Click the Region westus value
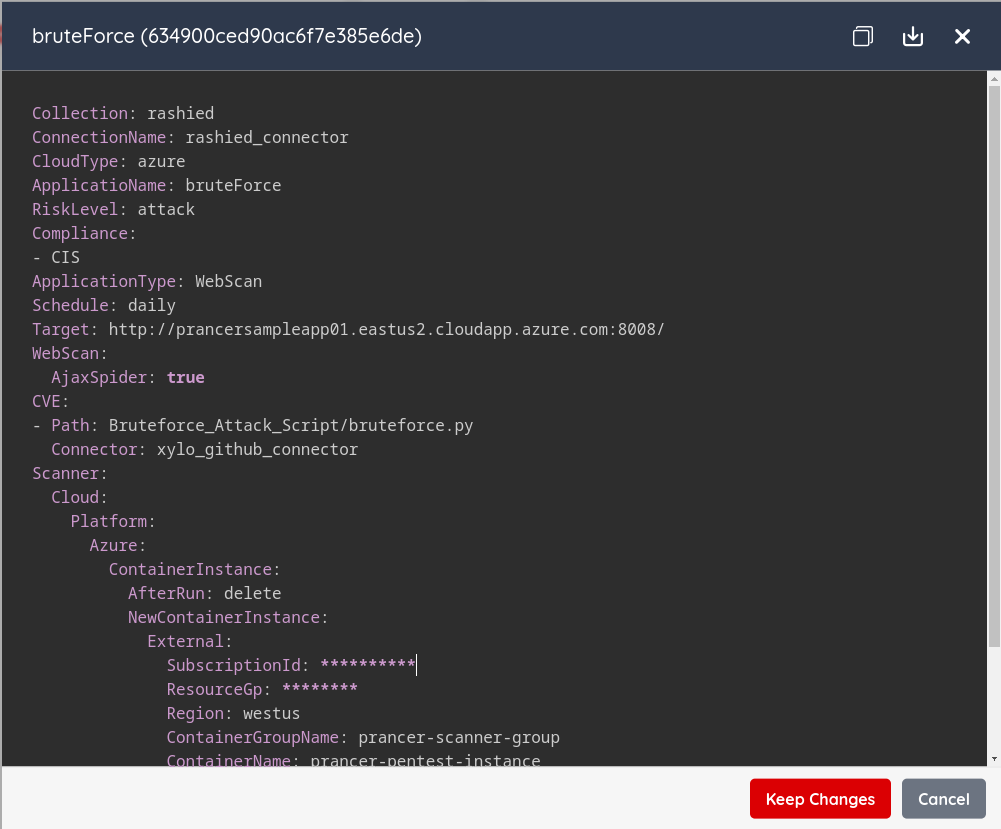Image resolution: width=1001 pixels, height=829 pixels. click(x=271, y=713)
